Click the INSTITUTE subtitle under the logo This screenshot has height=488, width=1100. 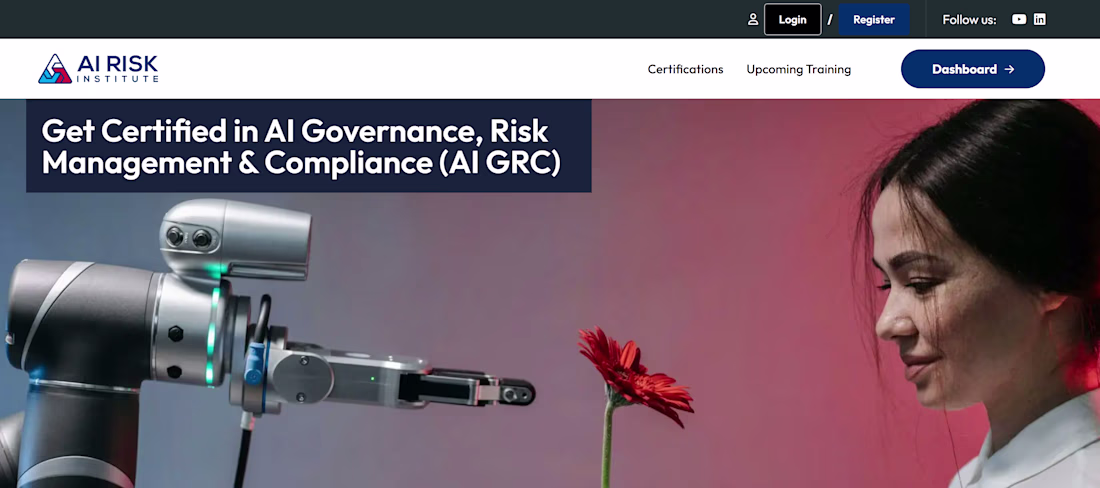[117, 79]
